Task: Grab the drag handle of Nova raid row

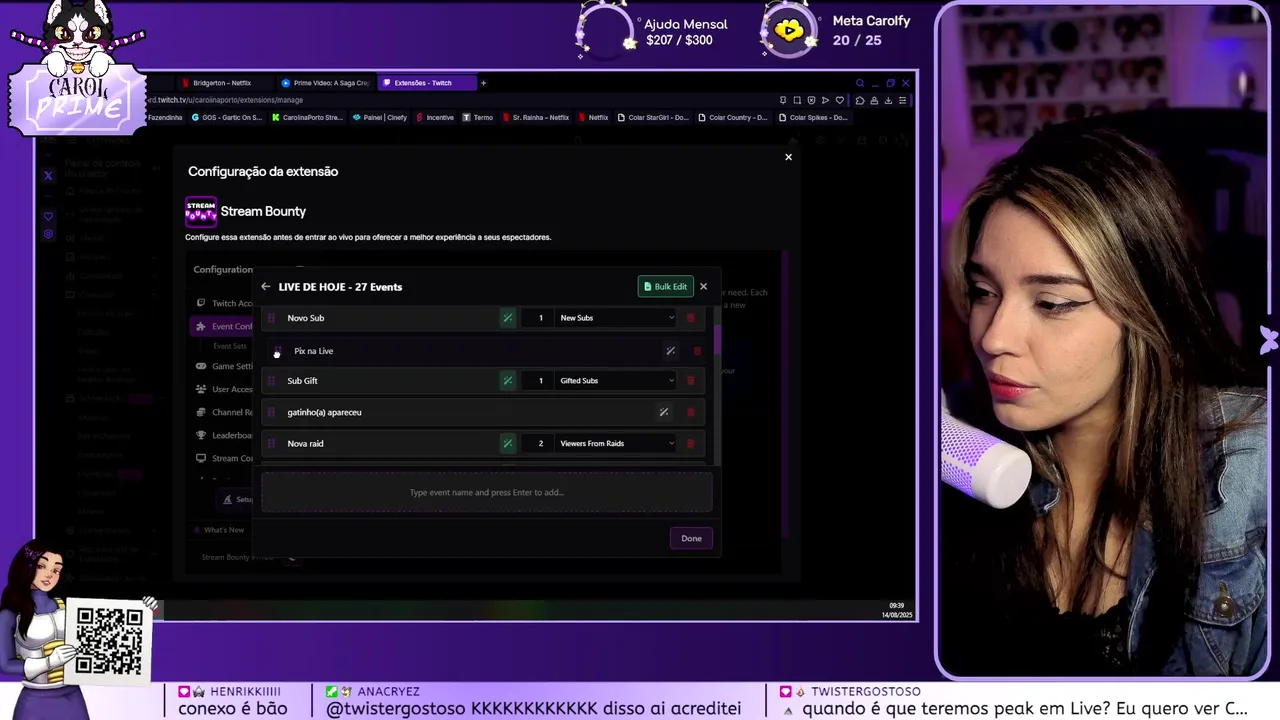Action: coord(271,444)
